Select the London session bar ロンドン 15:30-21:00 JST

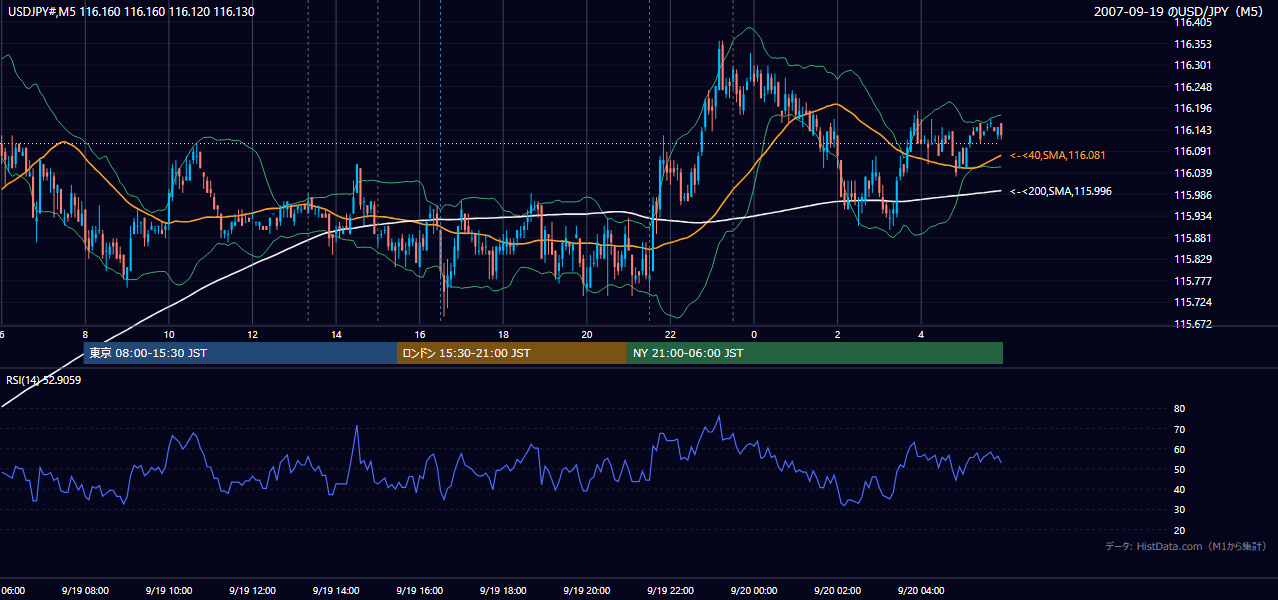[x=512, y=353]
